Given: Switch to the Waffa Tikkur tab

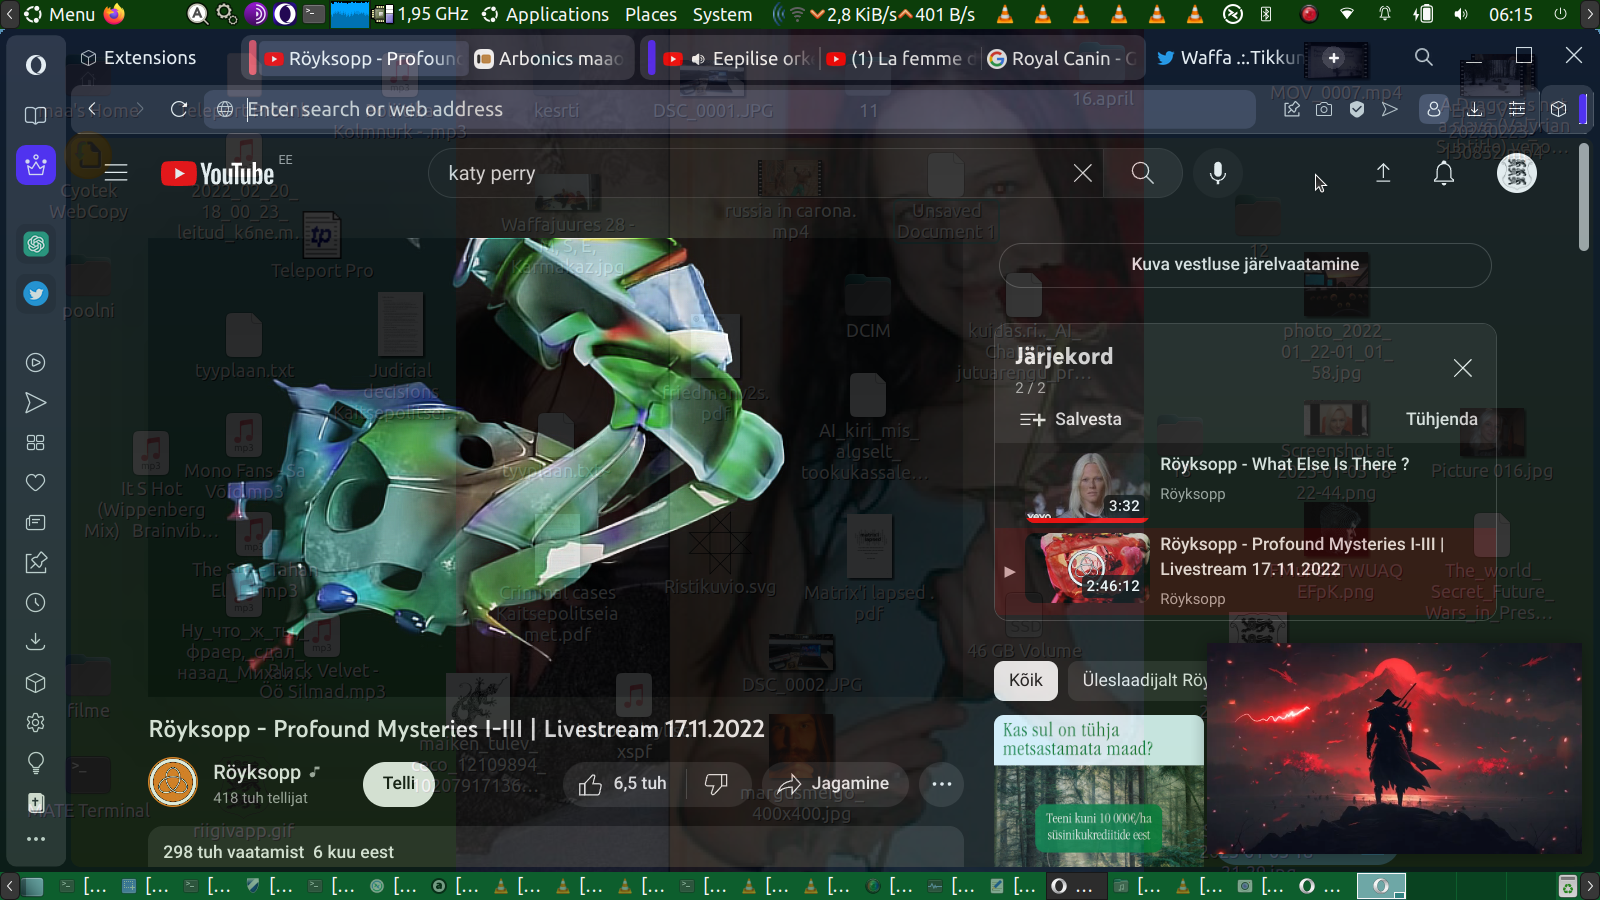Looking at the screenshot, I should (1229, 59).
